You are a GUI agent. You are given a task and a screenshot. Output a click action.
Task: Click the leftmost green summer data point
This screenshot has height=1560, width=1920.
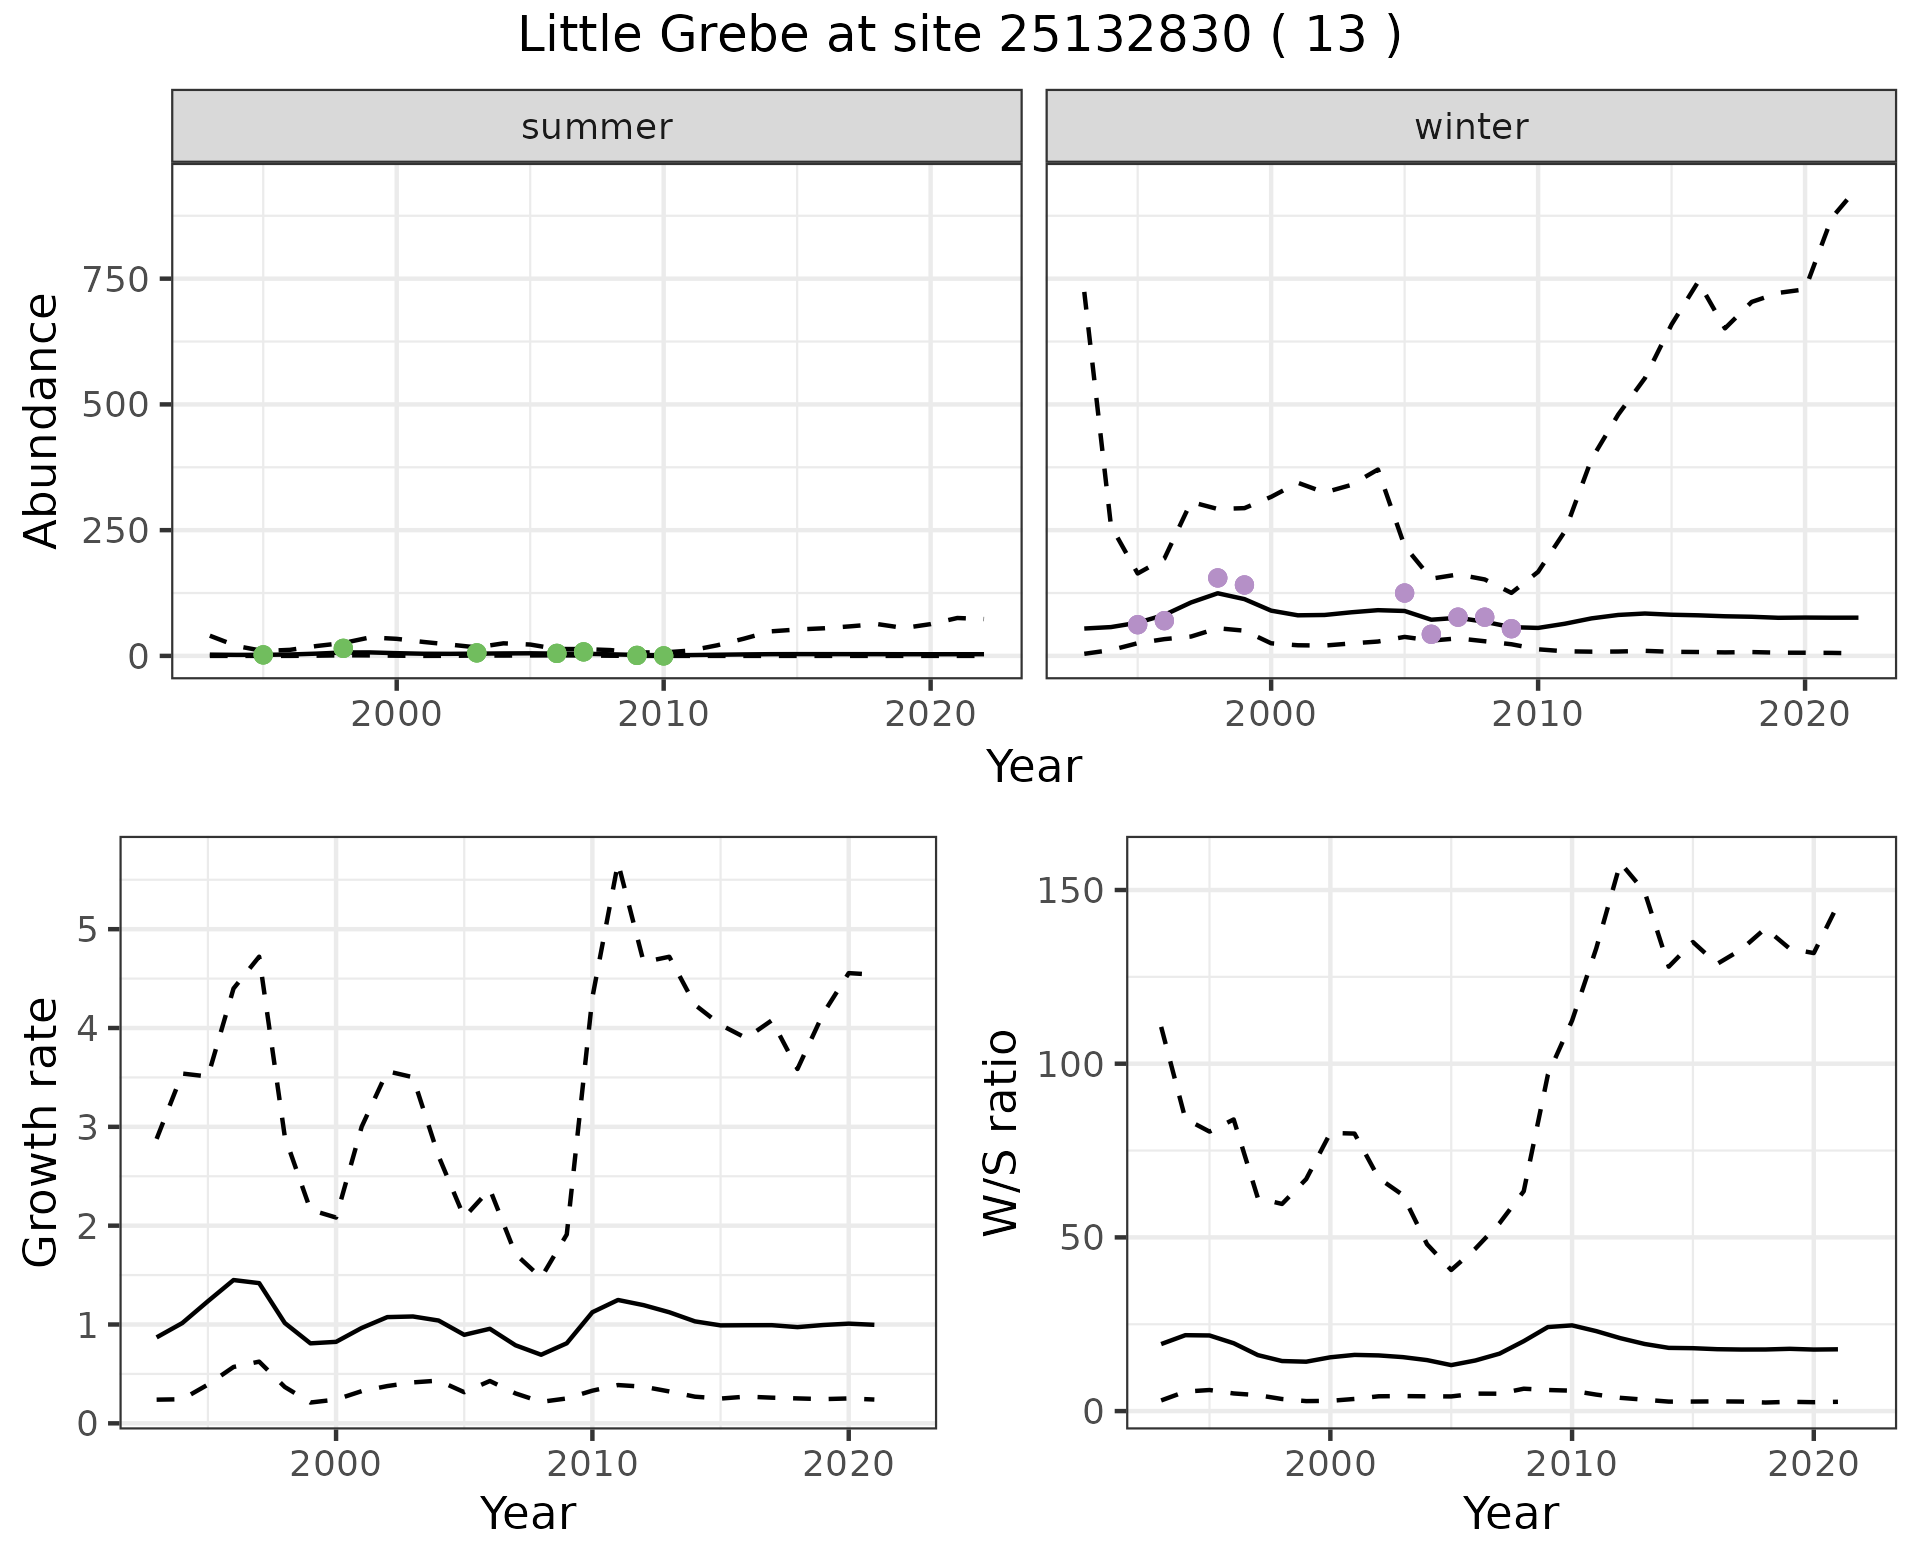tap(263, 655)
